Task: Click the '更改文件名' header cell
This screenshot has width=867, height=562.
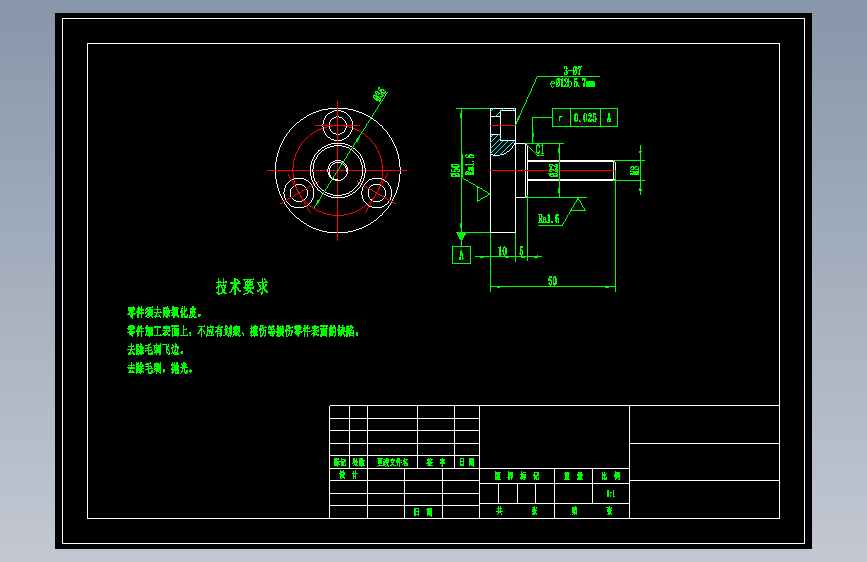Action: 393,462
